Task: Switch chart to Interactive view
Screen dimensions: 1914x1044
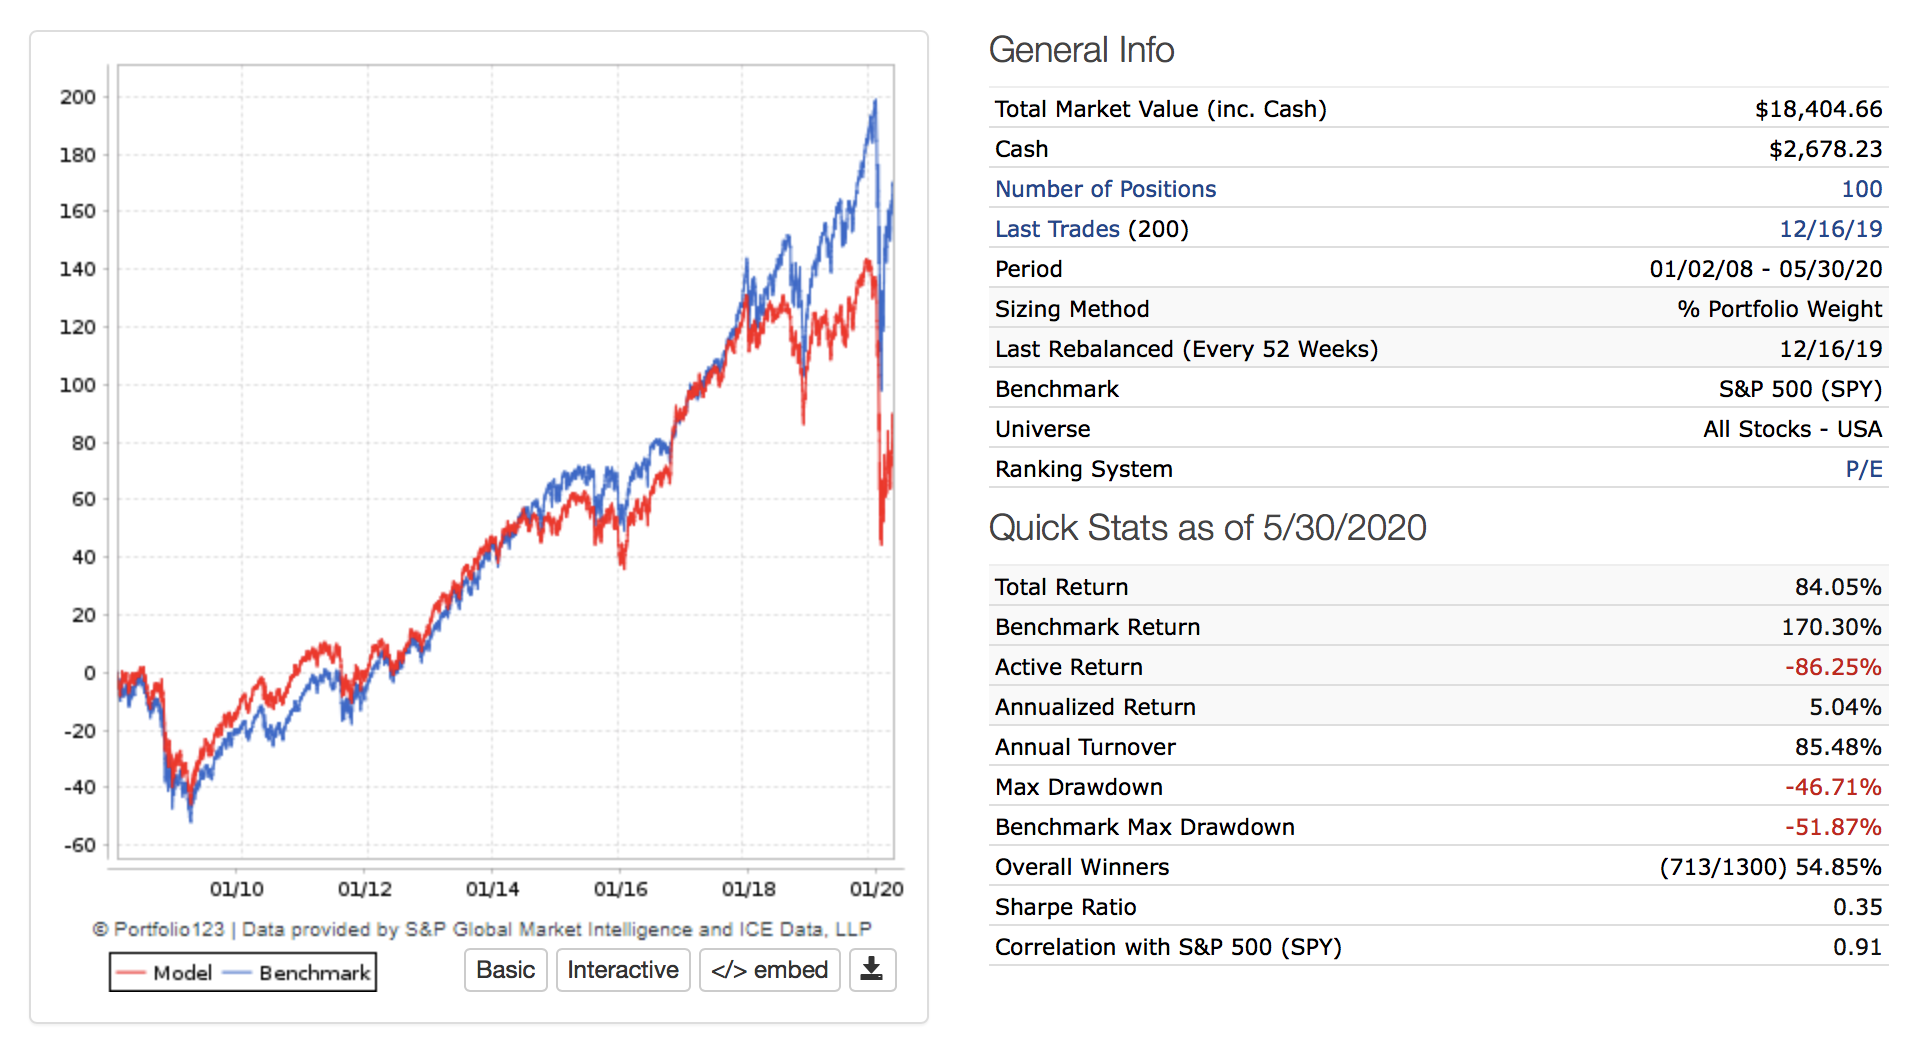Action: point(622,970)
